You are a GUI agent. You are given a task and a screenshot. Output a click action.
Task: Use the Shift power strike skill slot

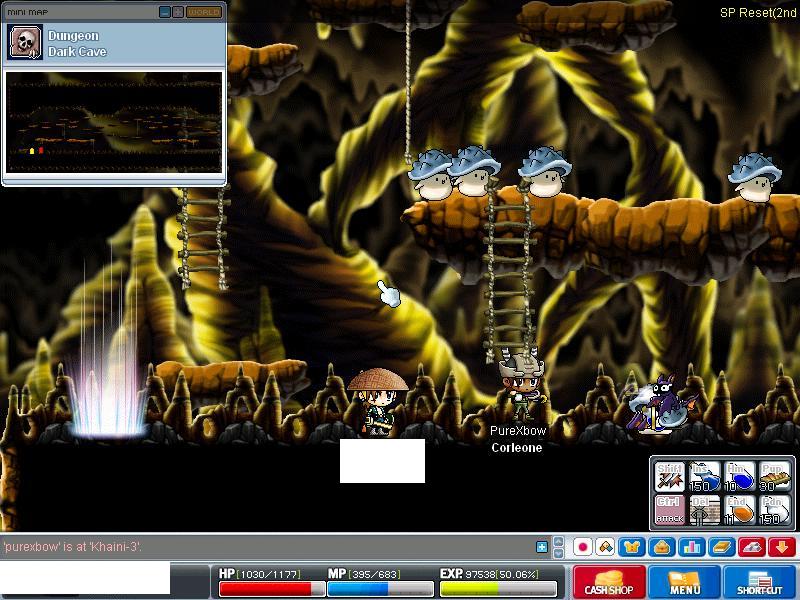click(669, 477)
